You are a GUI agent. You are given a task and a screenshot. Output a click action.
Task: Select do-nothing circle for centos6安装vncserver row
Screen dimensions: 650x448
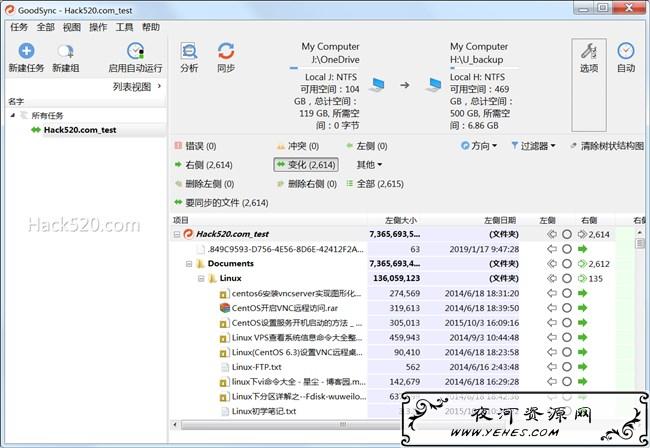click(567, 293)
